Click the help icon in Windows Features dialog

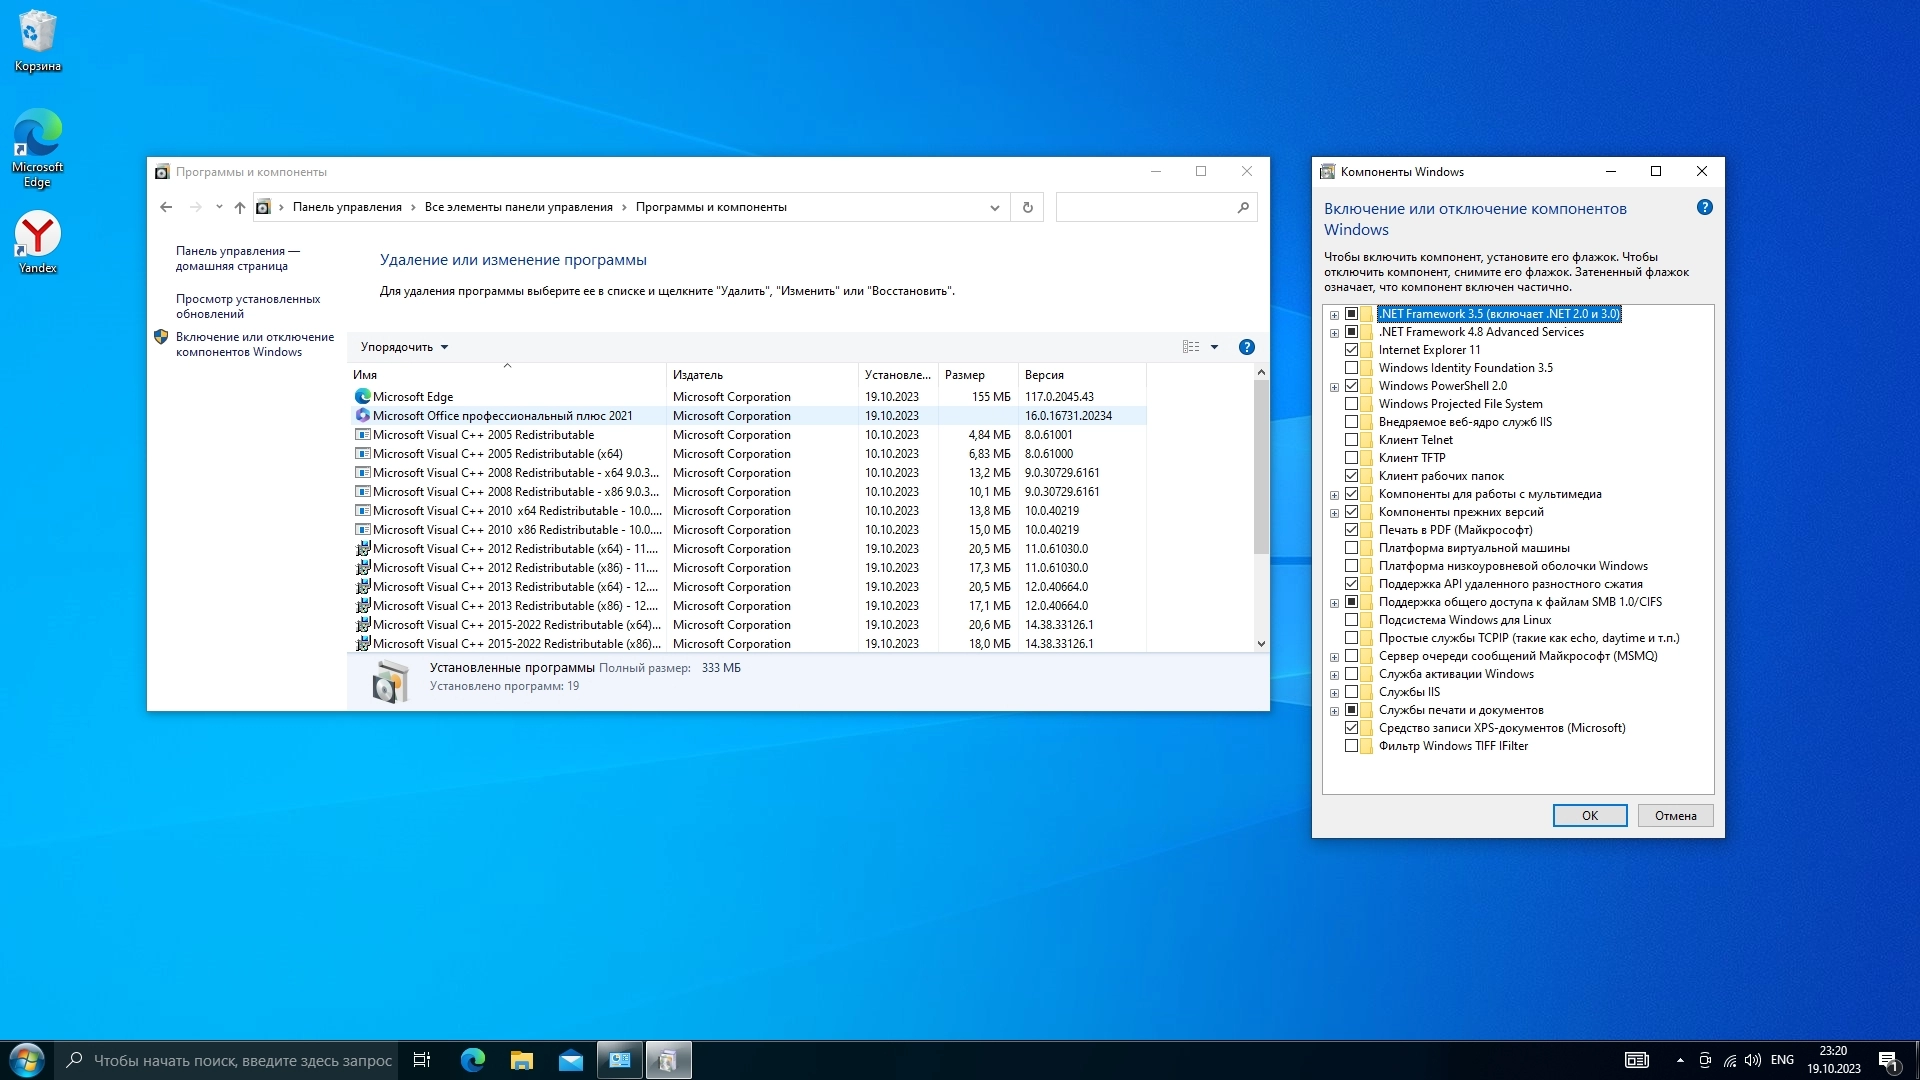(1704, 208)
